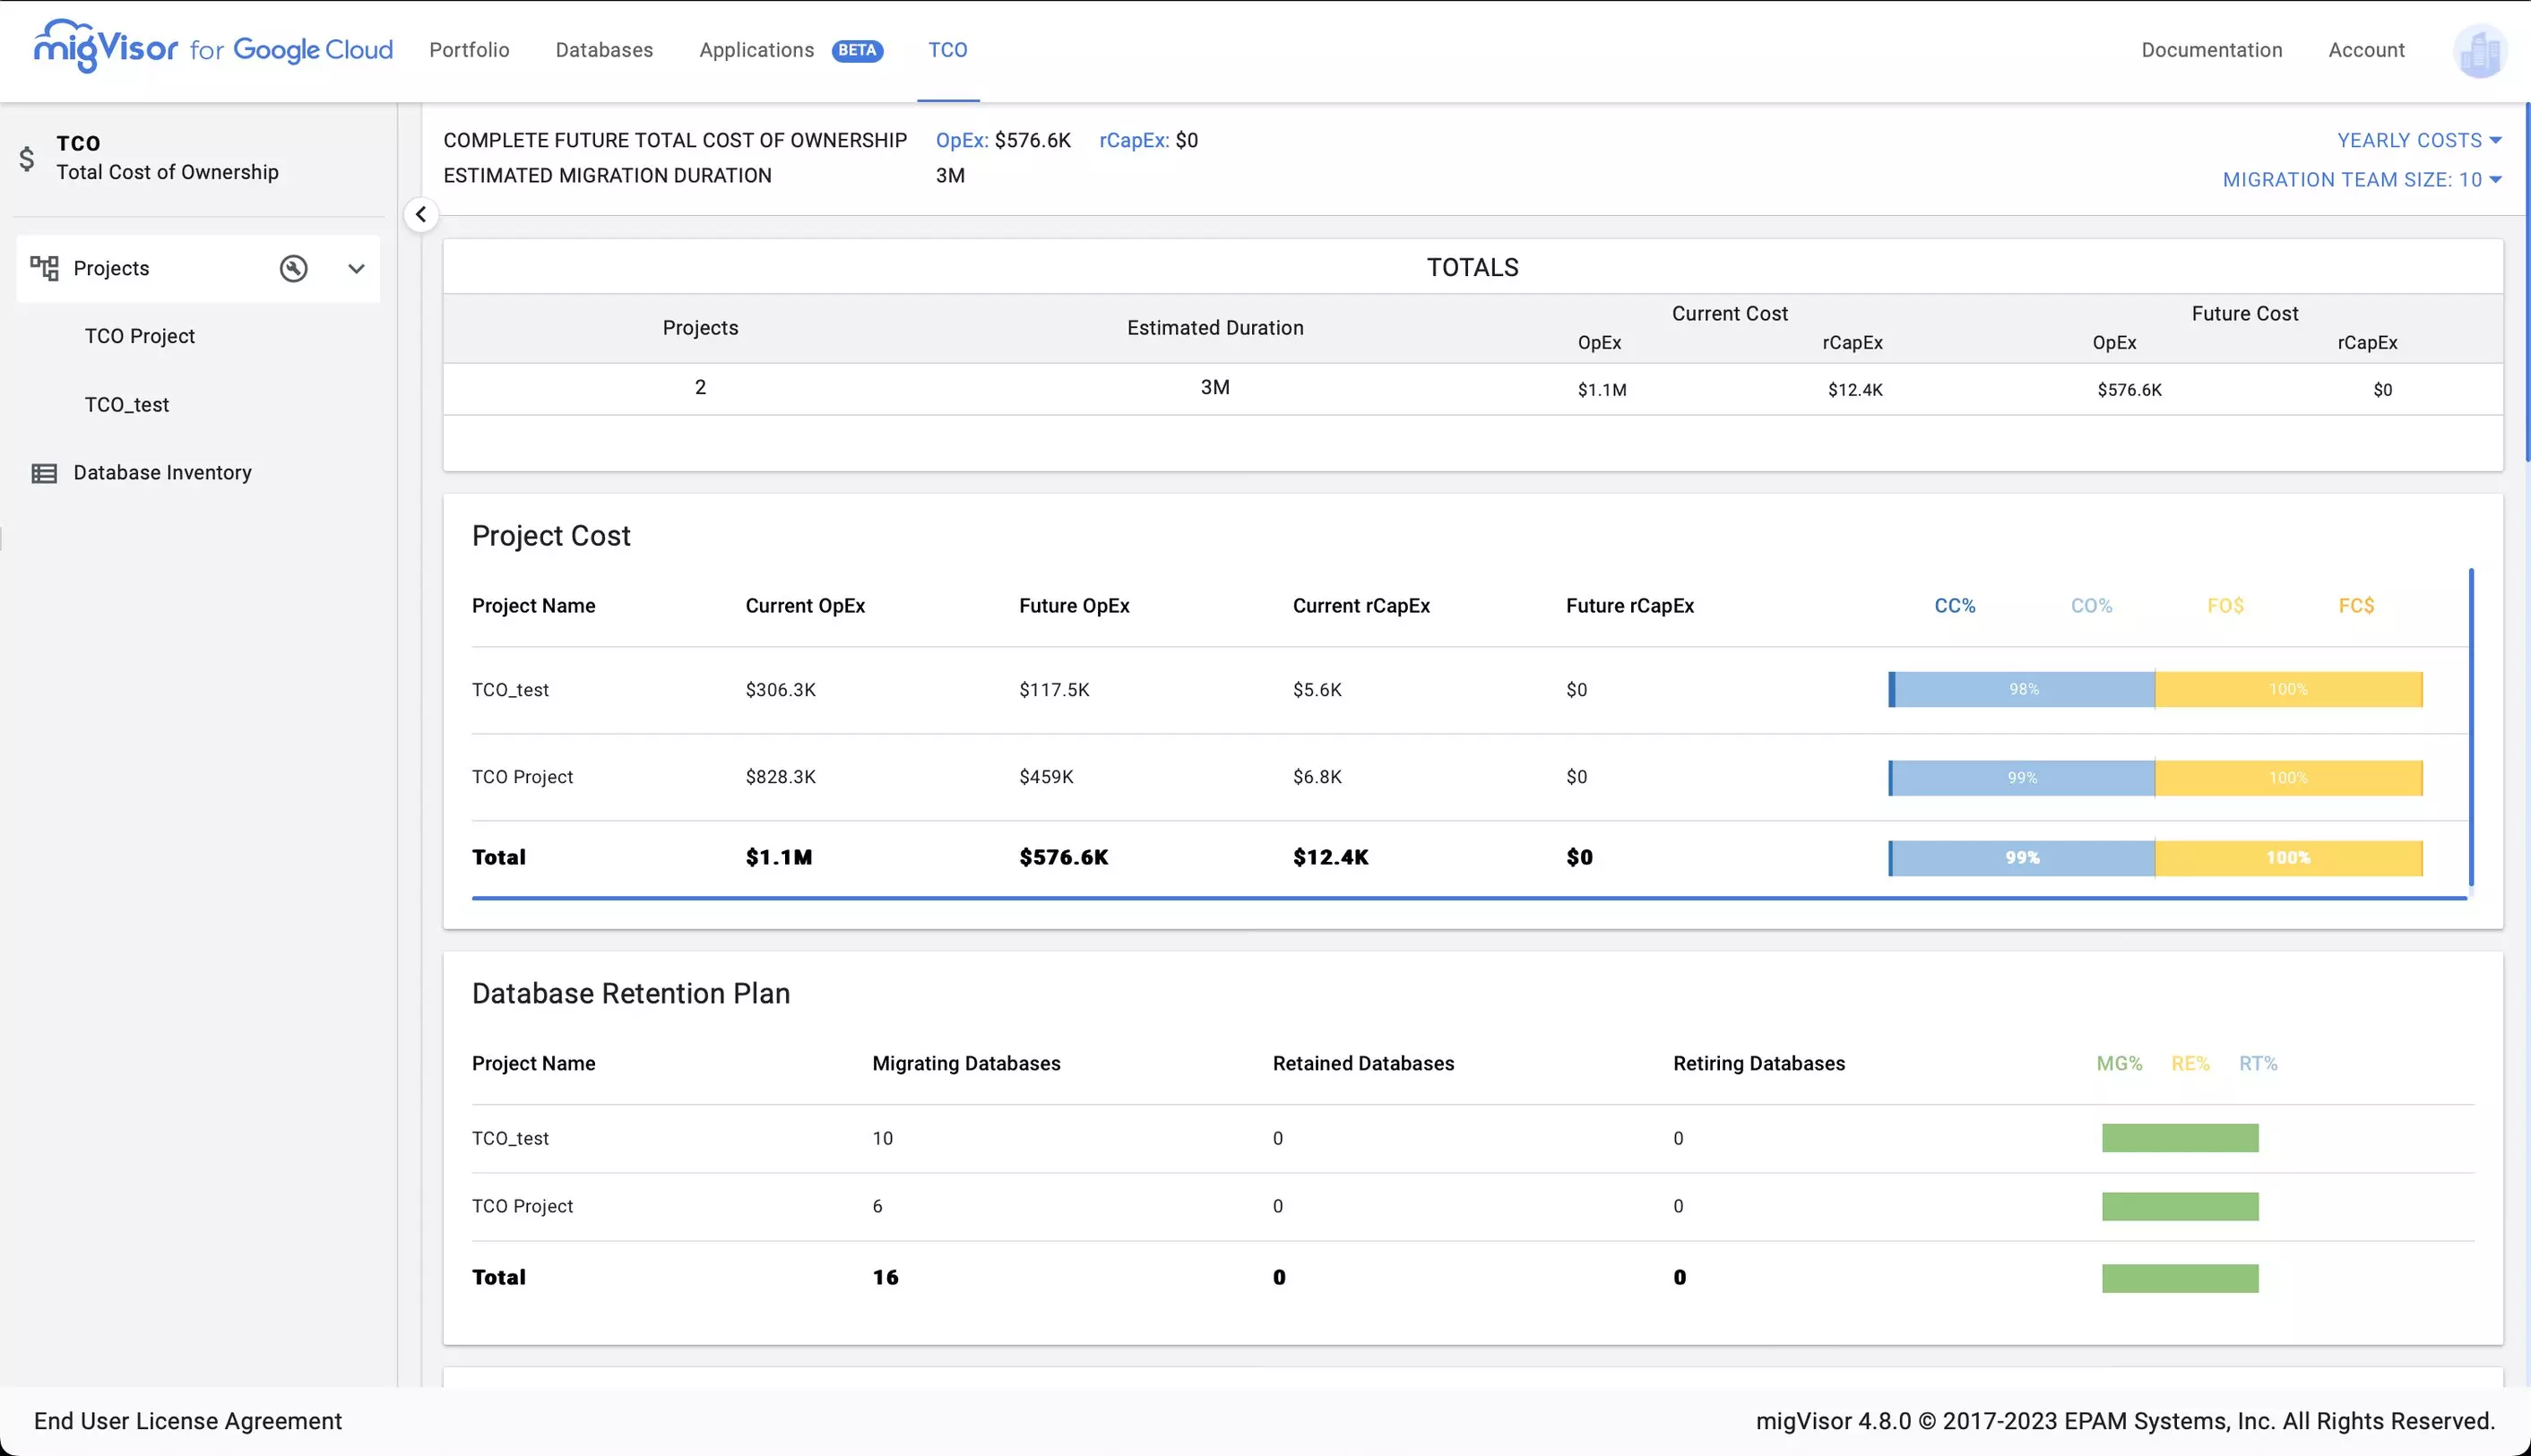
Task: Click the Portfolio navigation icon
Action: tap(470, 48)
